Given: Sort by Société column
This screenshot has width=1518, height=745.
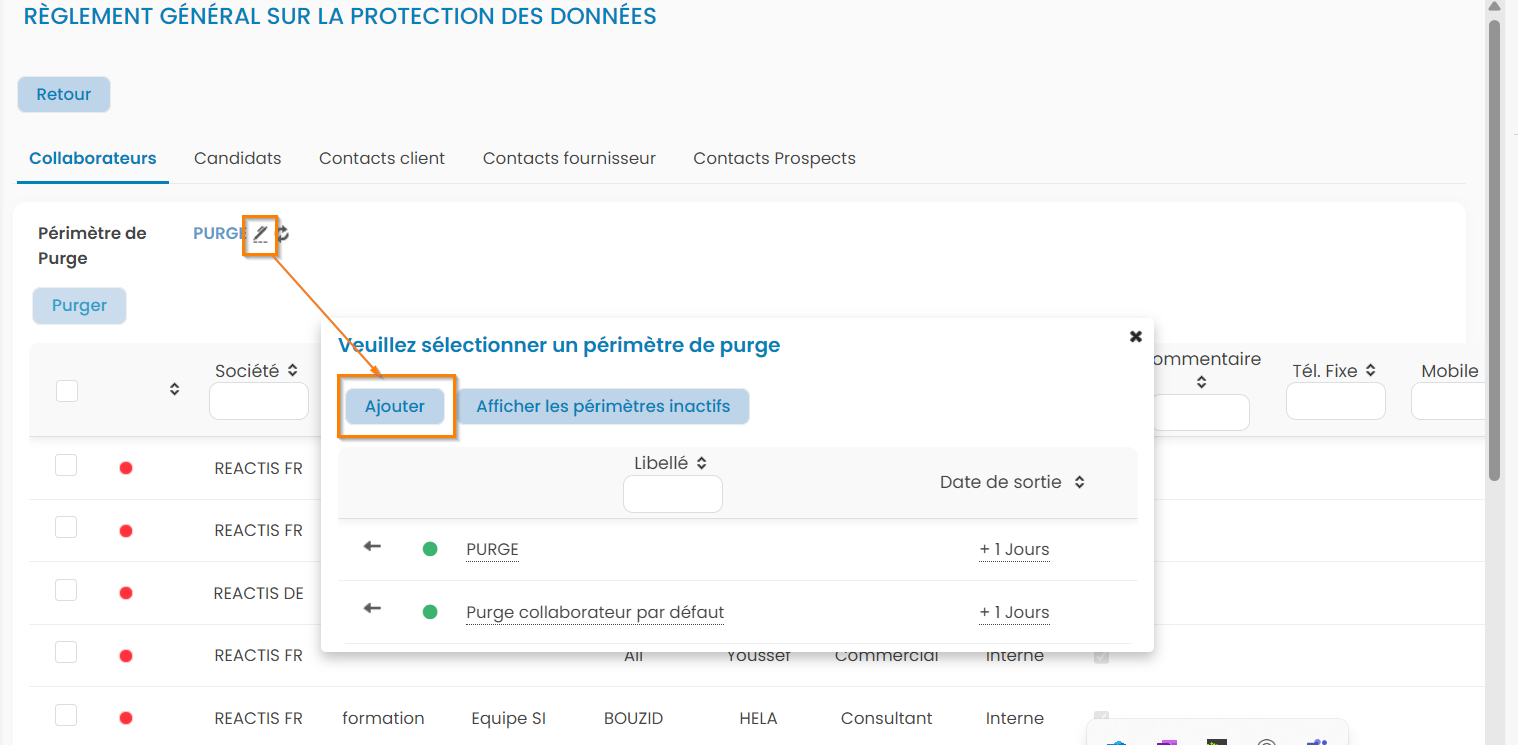Looking at the screenshot, I should point(293,371).
